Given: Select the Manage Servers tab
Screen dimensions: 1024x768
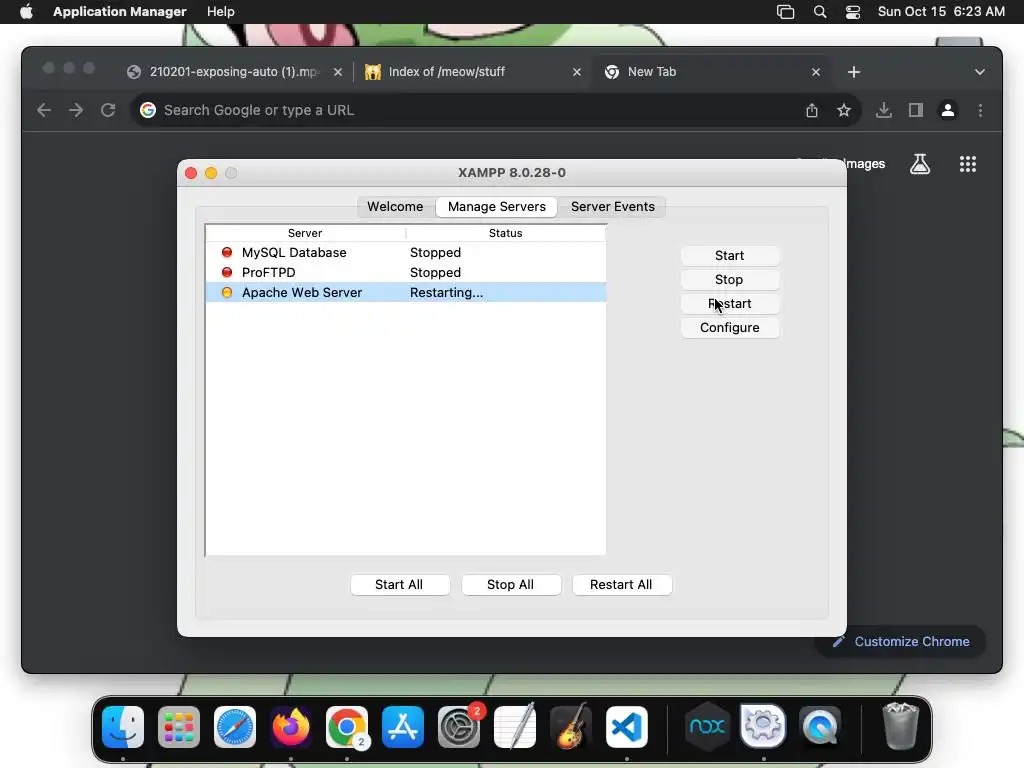Looking at the screenshot, I should (x=496, y=206).
